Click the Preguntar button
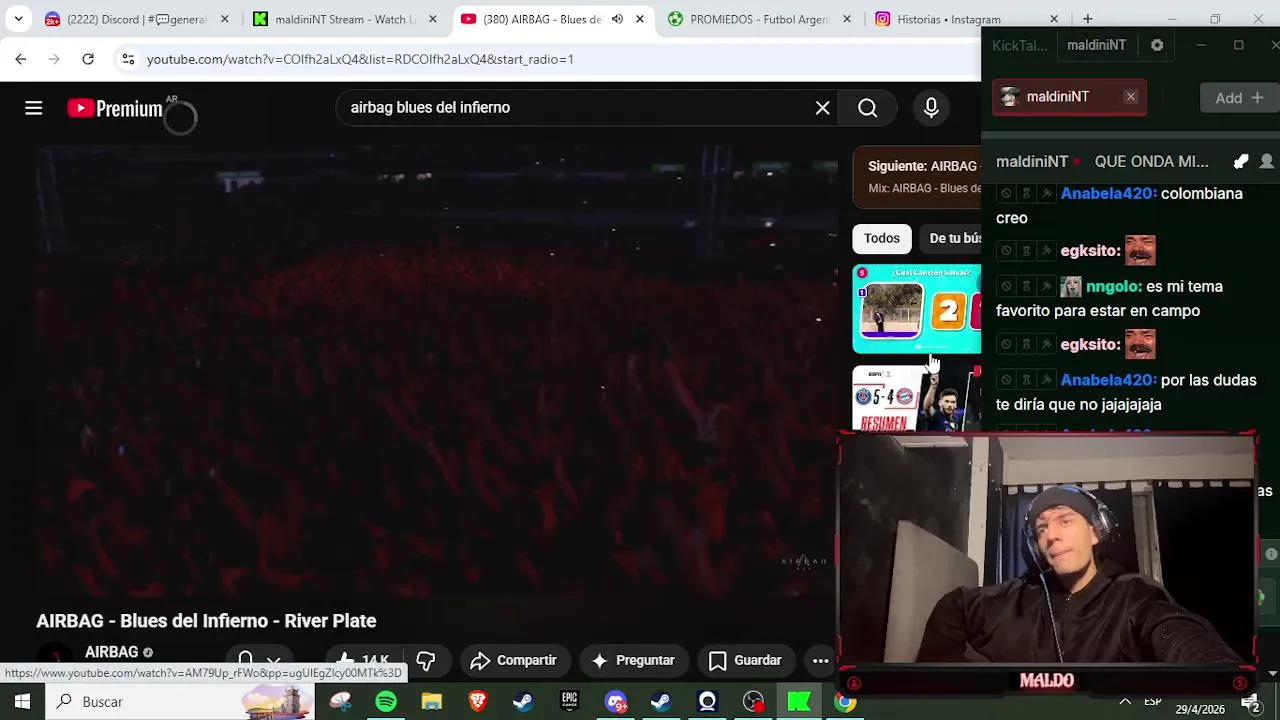 [633, 660]
